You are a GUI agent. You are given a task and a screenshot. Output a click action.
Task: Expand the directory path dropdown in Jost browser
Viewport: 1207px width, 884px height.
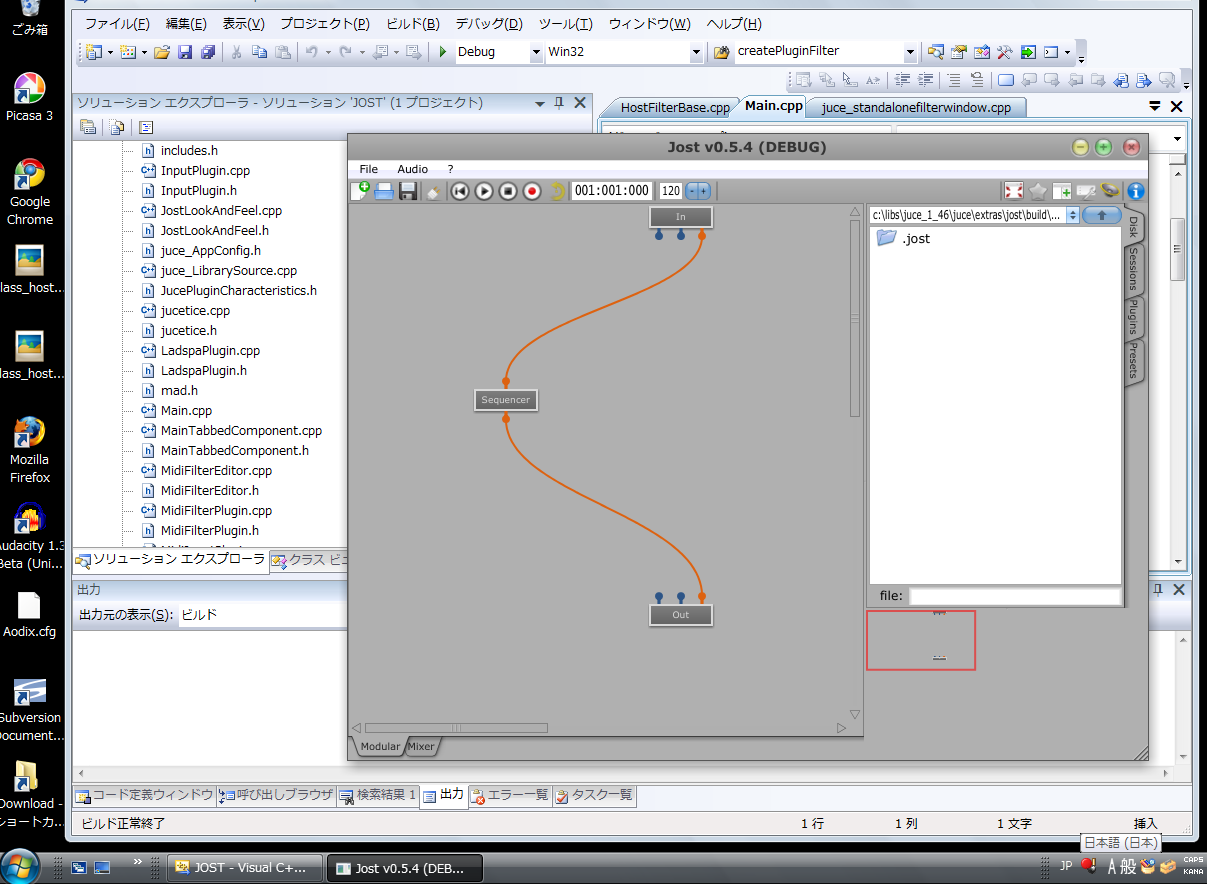1073,215
